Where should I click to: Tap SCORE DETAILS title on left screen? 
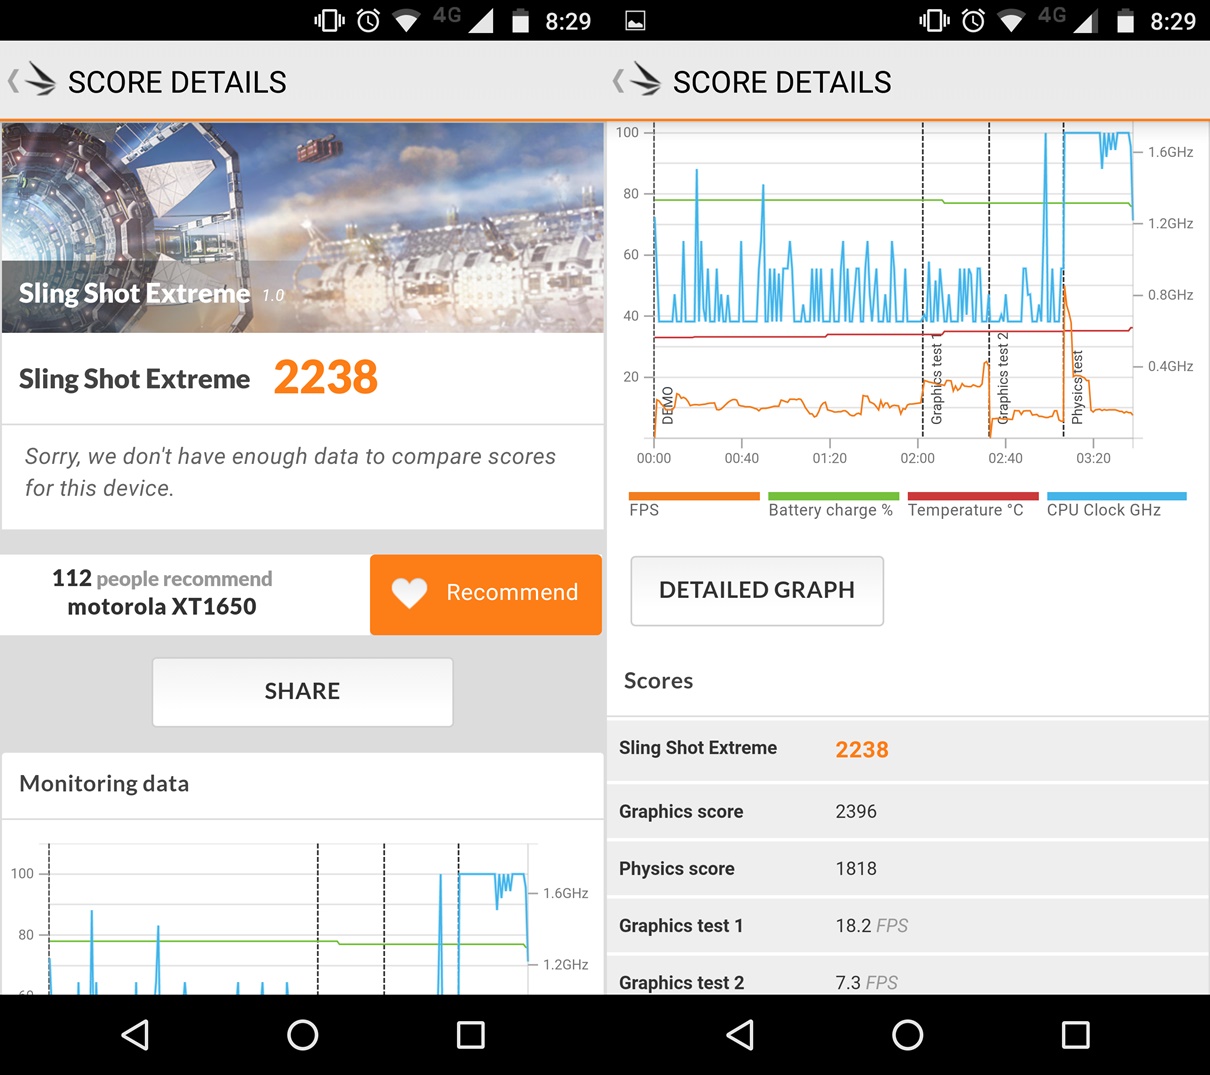point(177,82)
